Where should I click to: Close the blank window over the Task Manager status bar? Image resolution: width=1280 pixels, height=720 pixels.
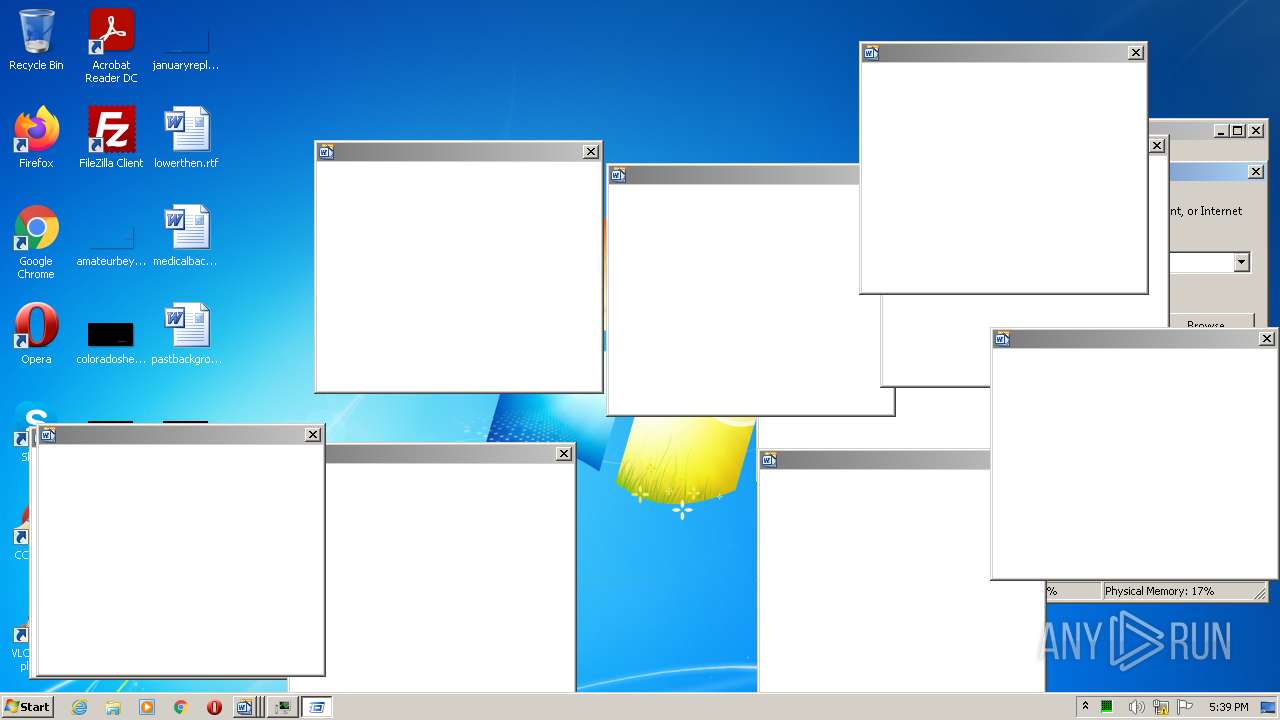[x=1267, y=339]
